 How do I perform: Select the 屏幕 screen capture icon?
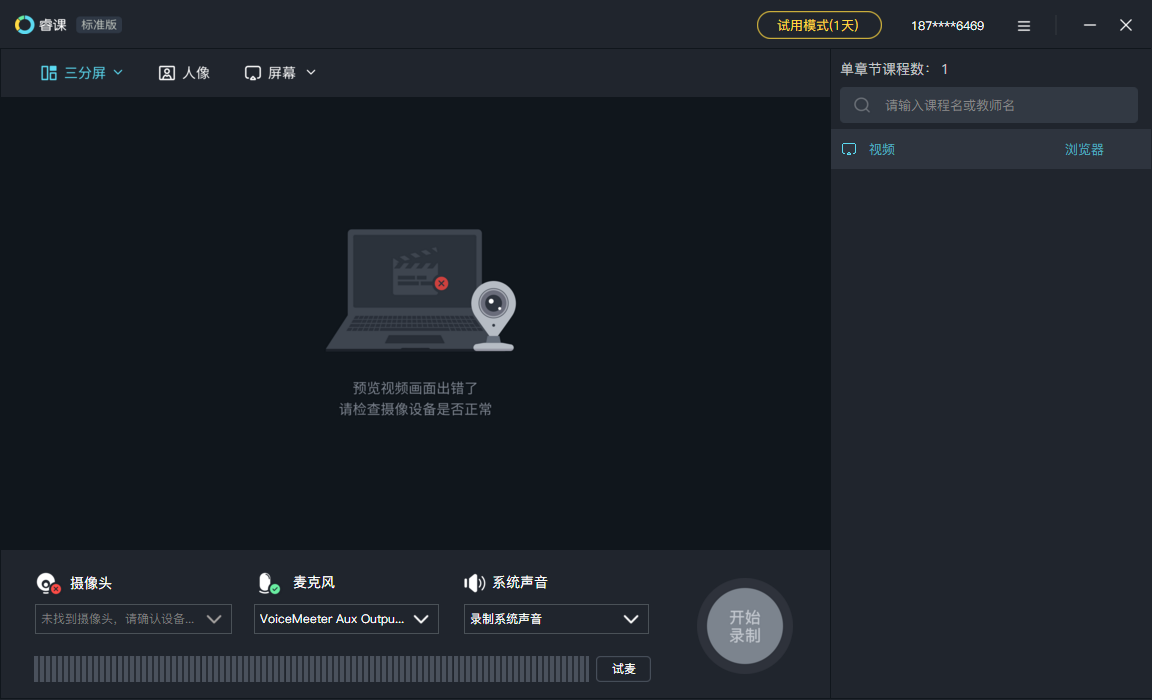[251, 72]
